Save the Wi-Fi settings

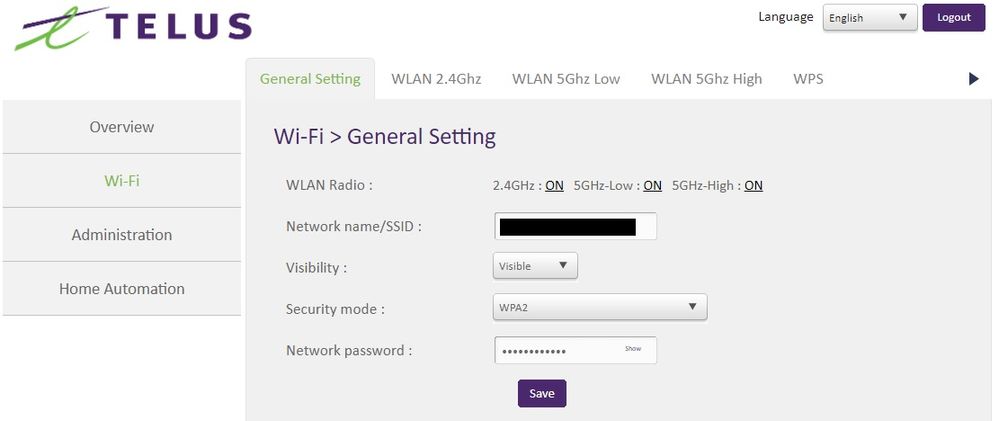[542, 393]
